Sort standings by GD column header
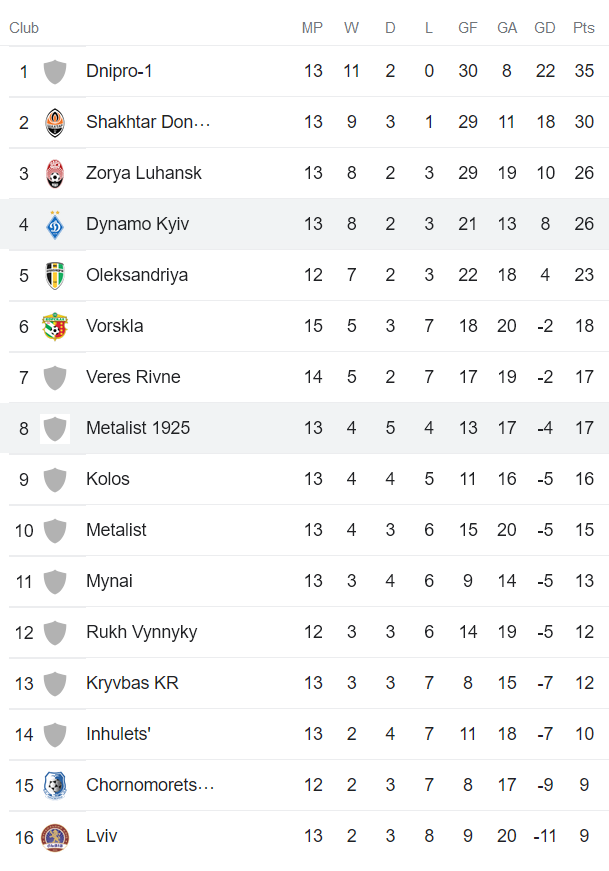The width and height of the screenshot is (609, 871). (545, 28)
